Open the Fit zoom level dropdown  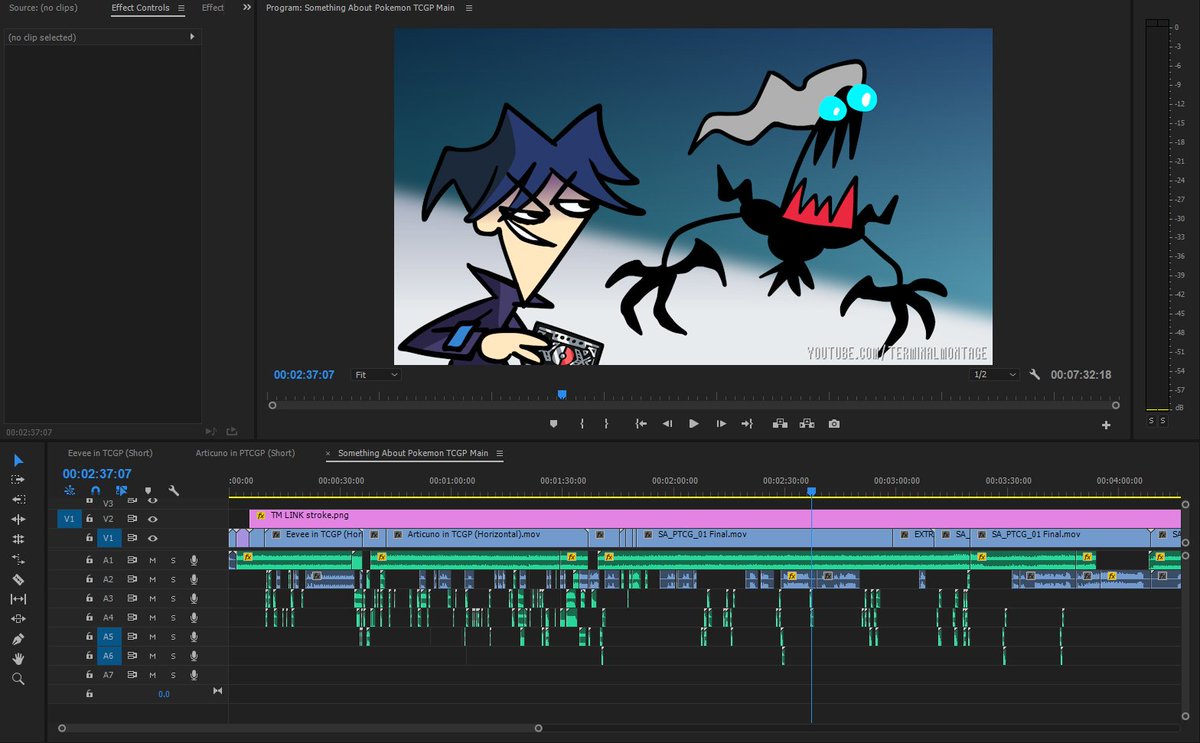pyautogui.click(x=376, y=373)
